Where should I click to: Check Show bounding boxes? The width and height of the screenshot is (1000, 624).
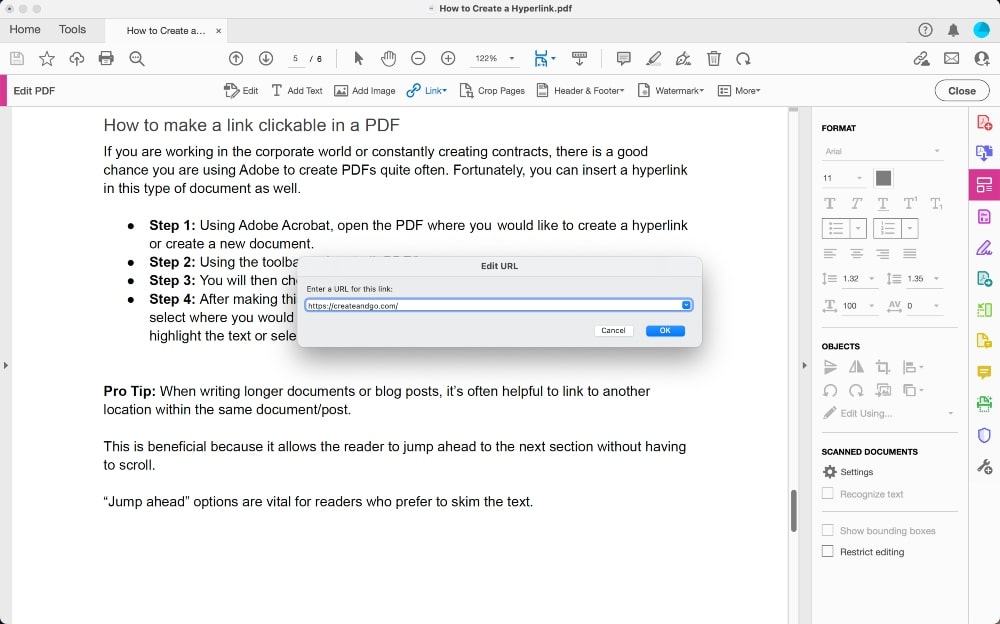coord(828,530)
